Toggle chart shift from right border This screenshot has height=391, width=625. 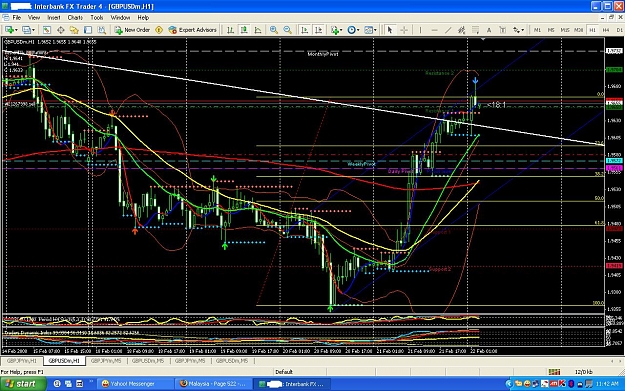click(x=318, y=30)
